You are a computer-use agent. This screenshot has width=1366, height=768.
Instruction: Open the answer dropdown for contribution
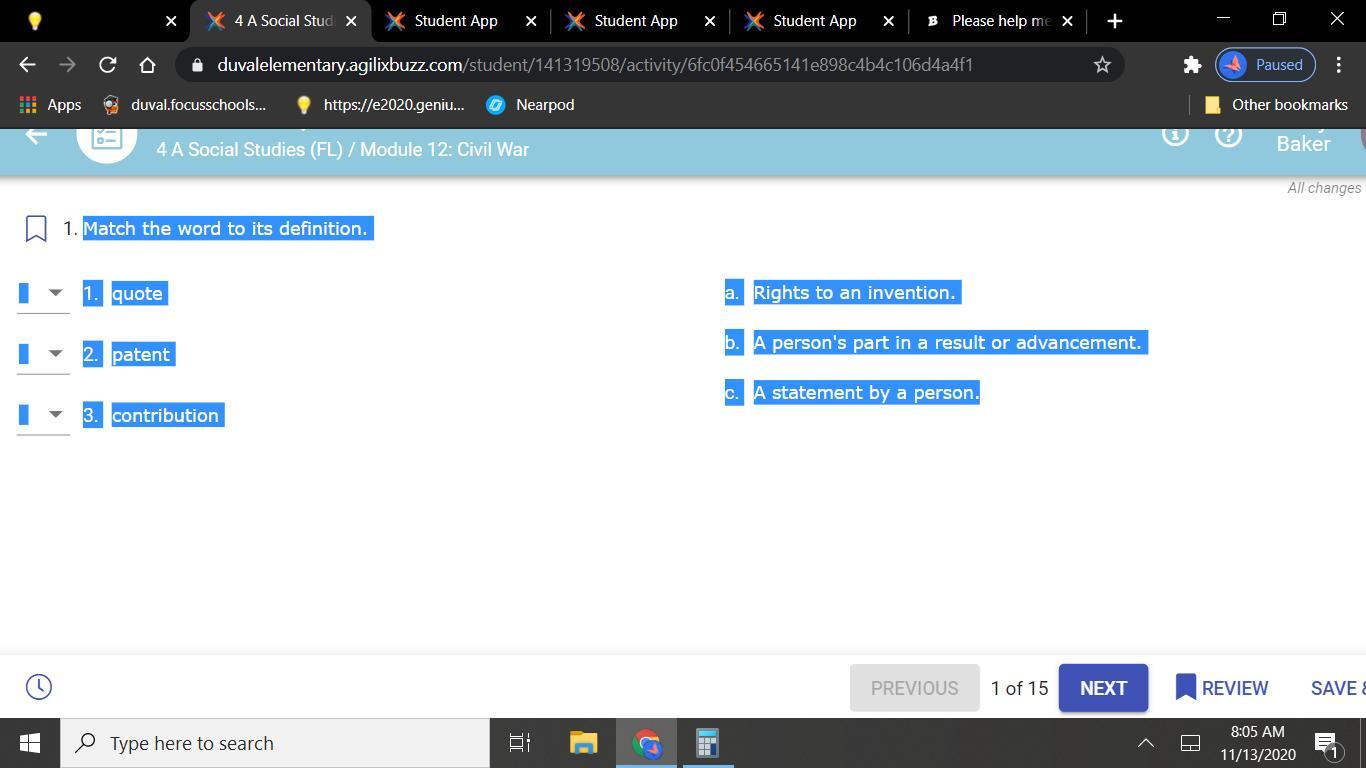tap(44, 415)
